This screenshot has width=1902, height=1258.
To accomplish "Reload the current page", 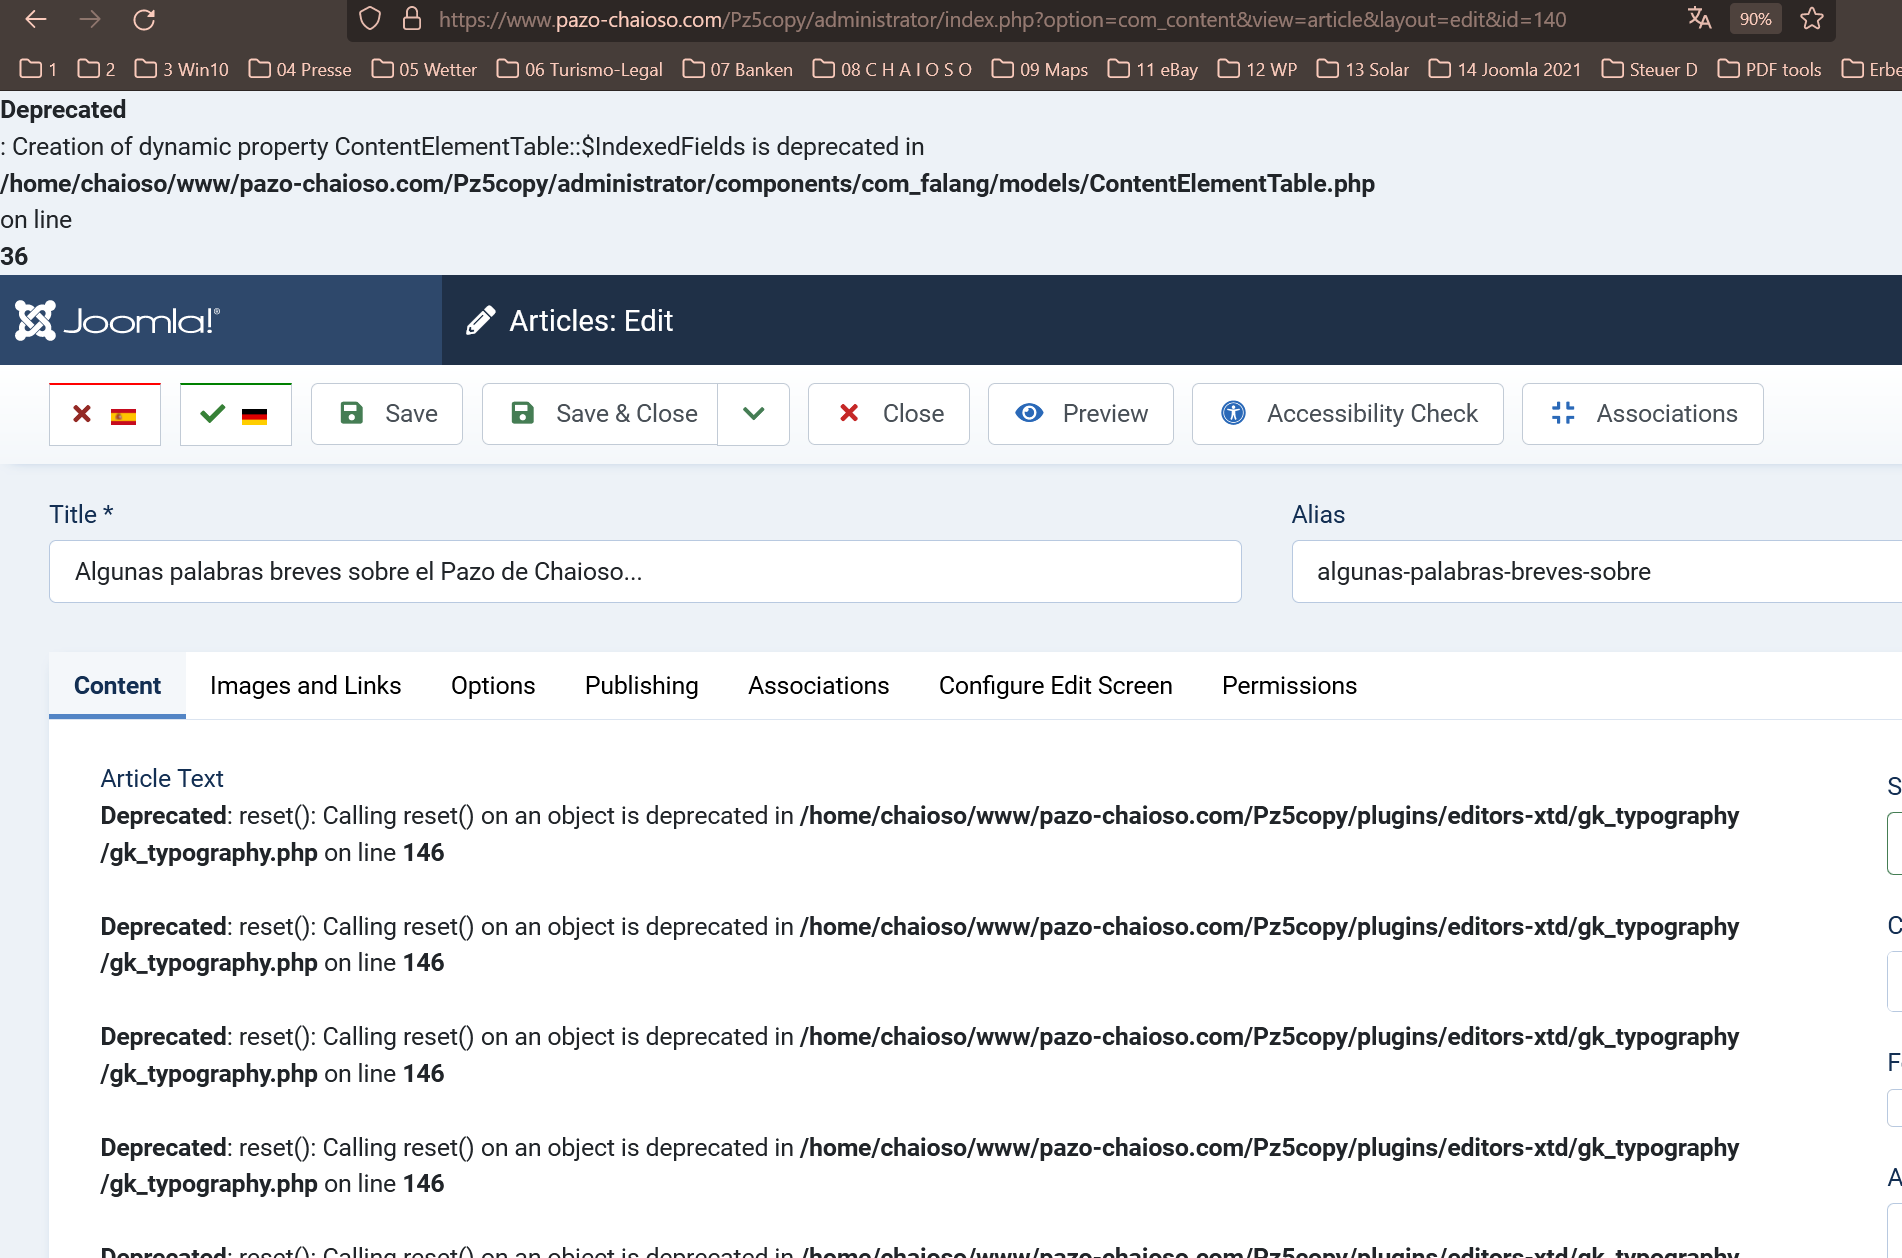I will click(x=145, y=19).
